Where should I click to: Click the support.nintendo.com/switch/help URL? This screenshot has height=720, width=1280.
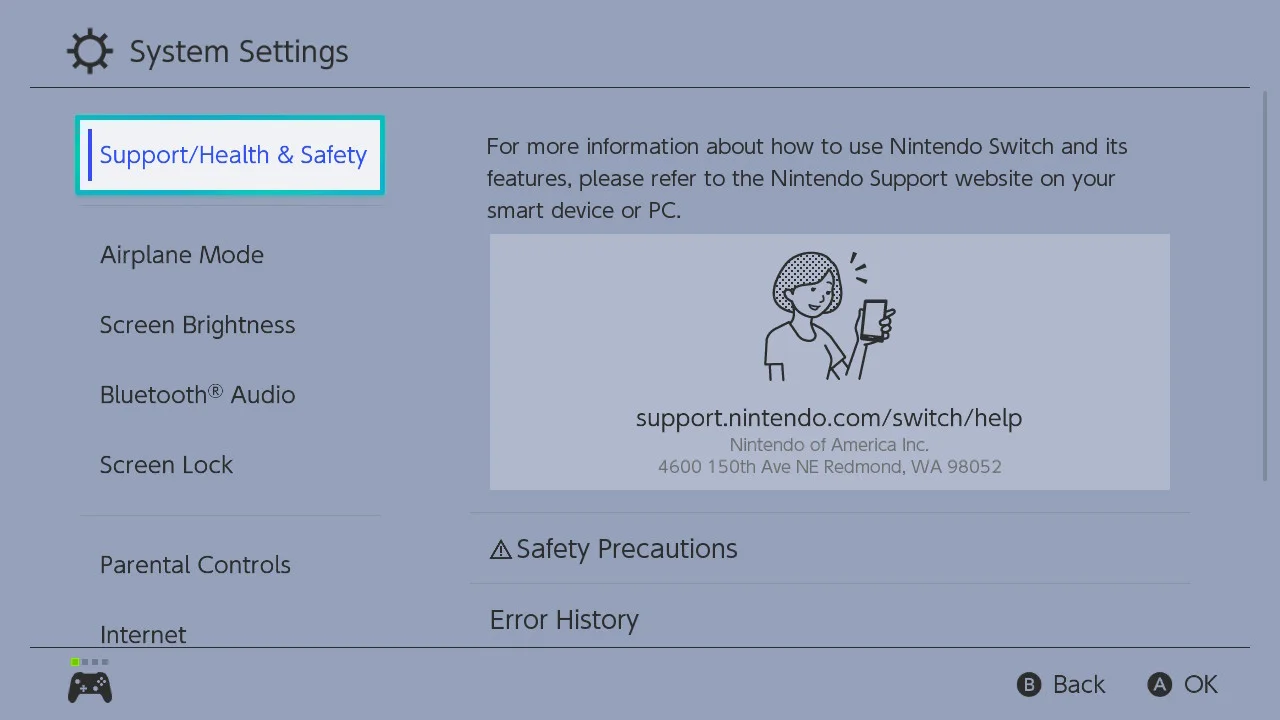click(x=829, y=418)
